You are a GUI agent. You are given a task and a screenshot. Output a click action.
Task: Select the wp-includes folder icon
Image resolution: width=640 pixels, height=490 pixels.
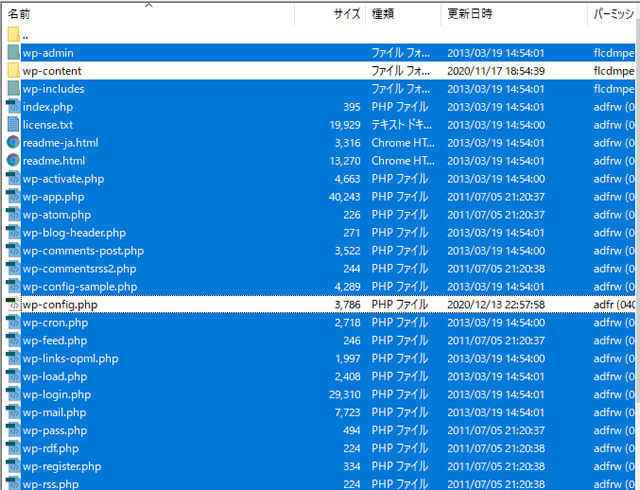(x=13, y=89)
